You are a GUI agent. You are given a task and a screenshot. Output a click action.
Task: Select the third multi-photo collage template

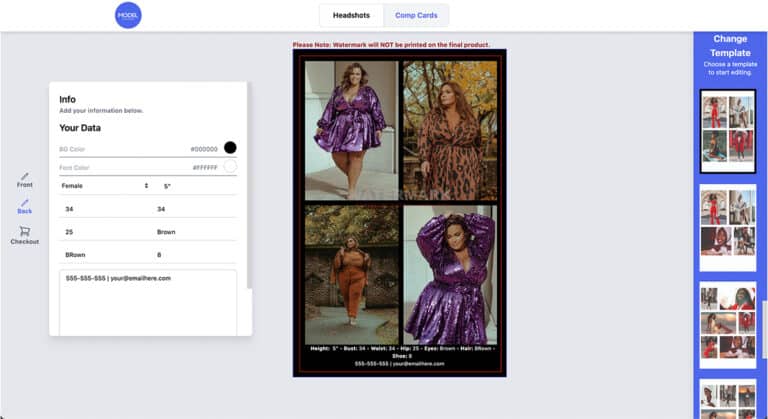728,324
